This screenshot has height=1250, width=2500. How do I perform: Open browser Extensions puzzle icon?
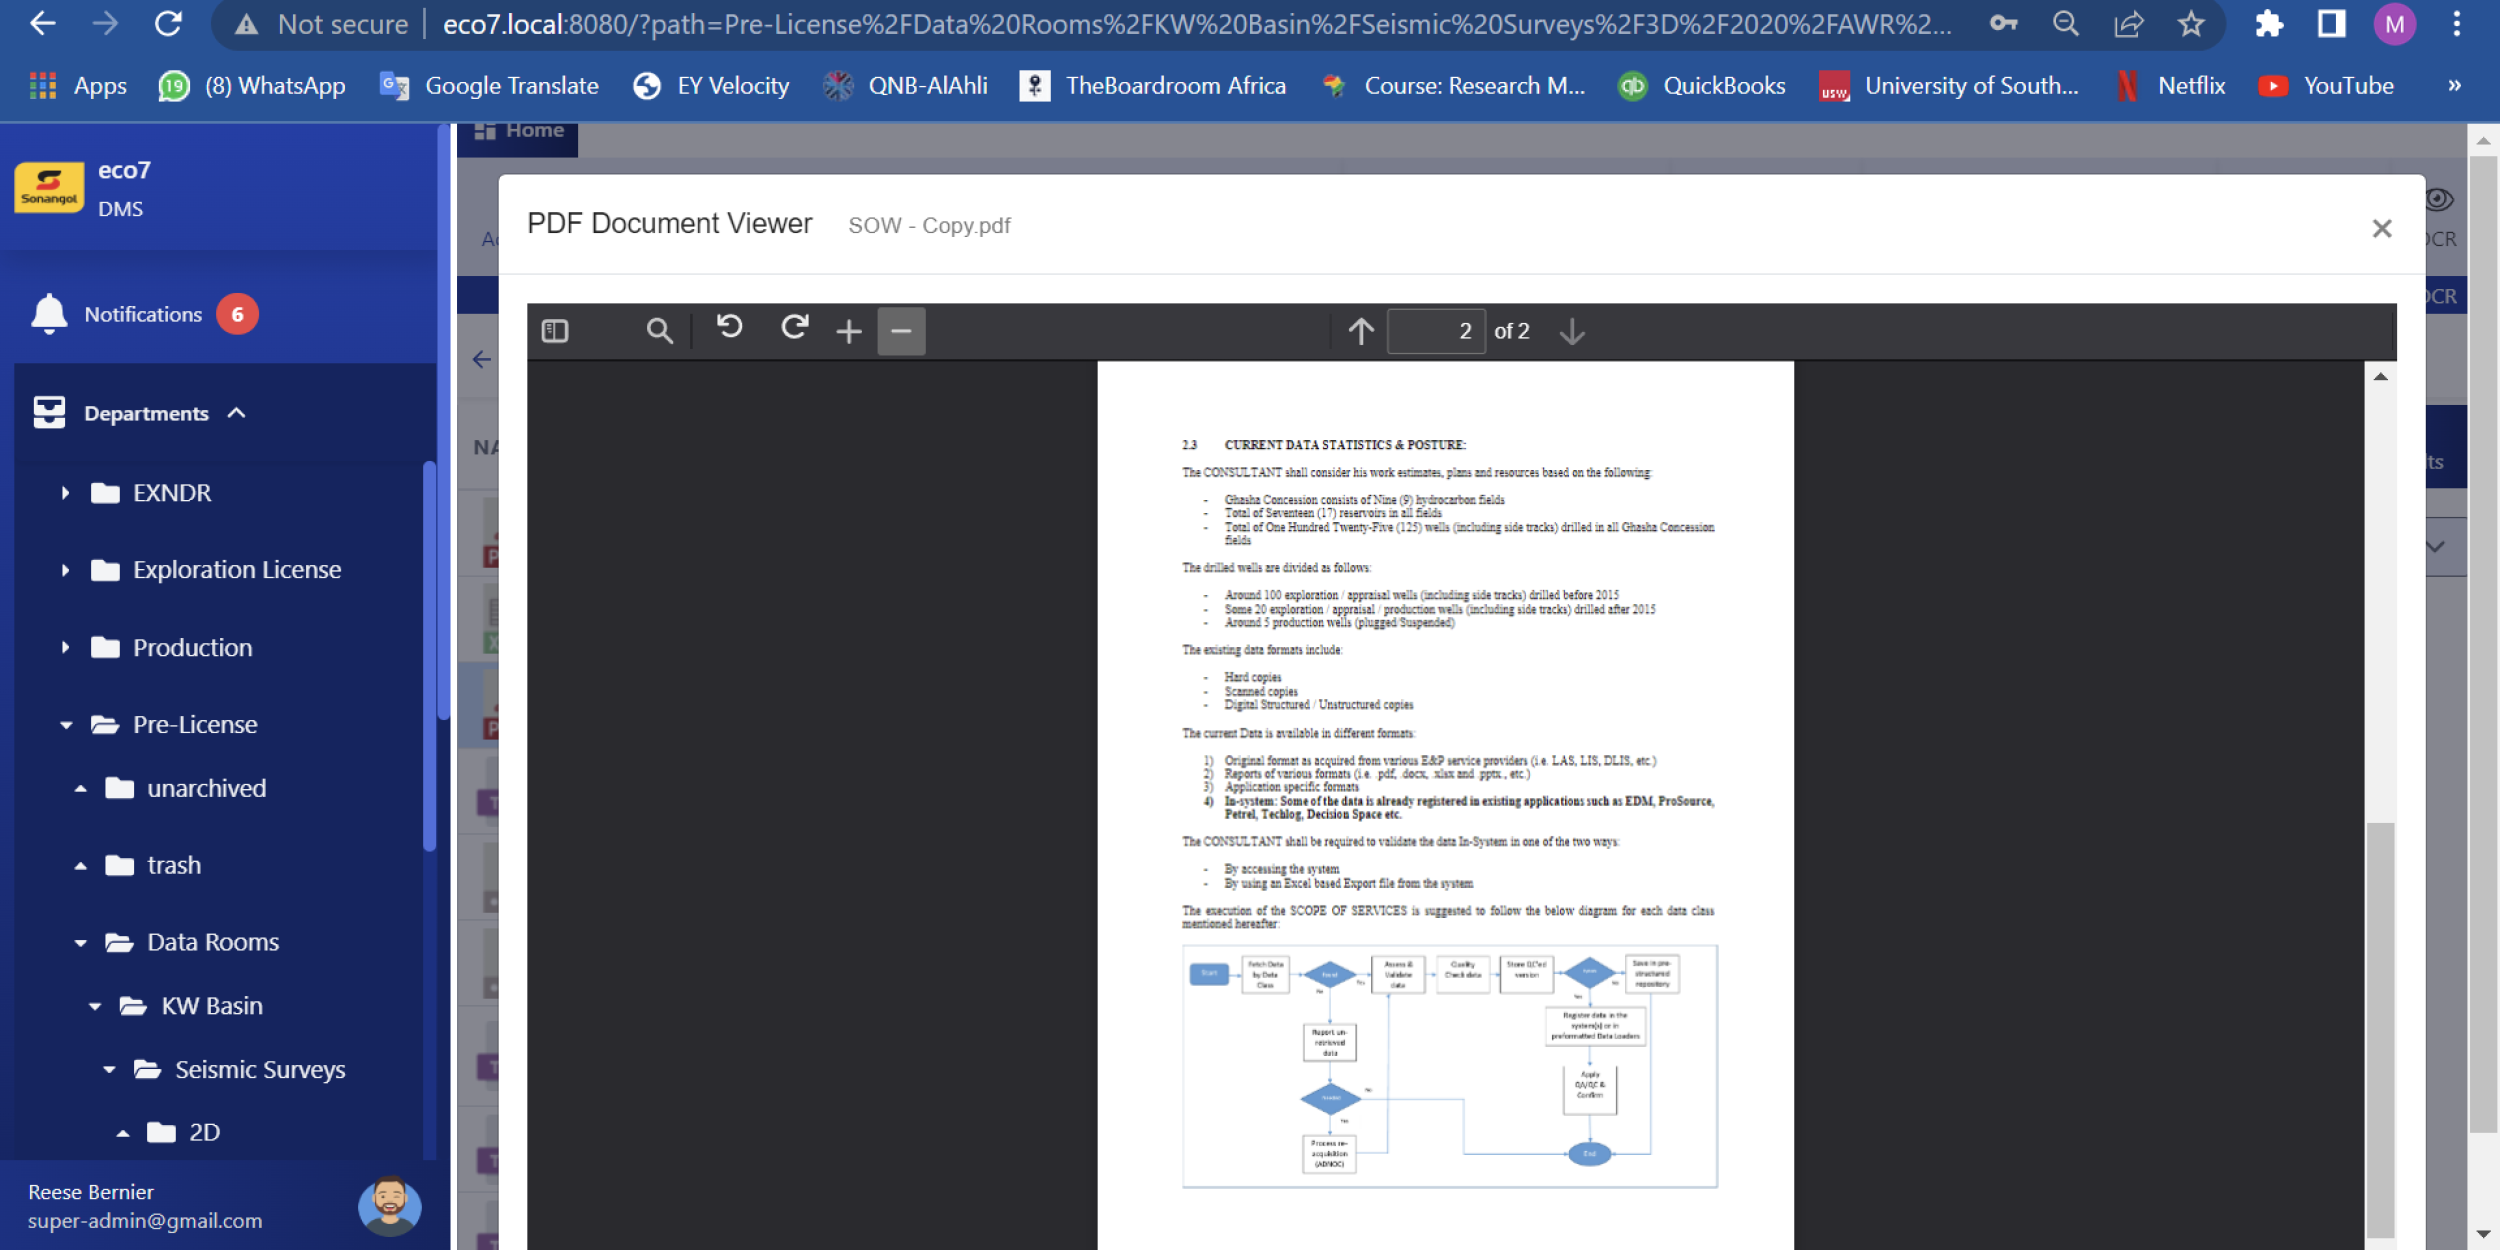point(2268,23)
